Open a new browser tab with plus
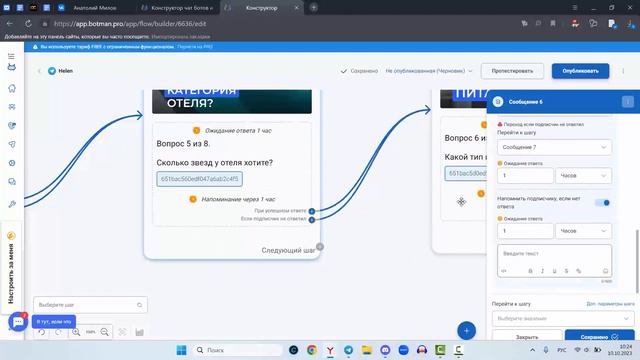This screenshot has width=640, height=360. [x=313, y=7]
